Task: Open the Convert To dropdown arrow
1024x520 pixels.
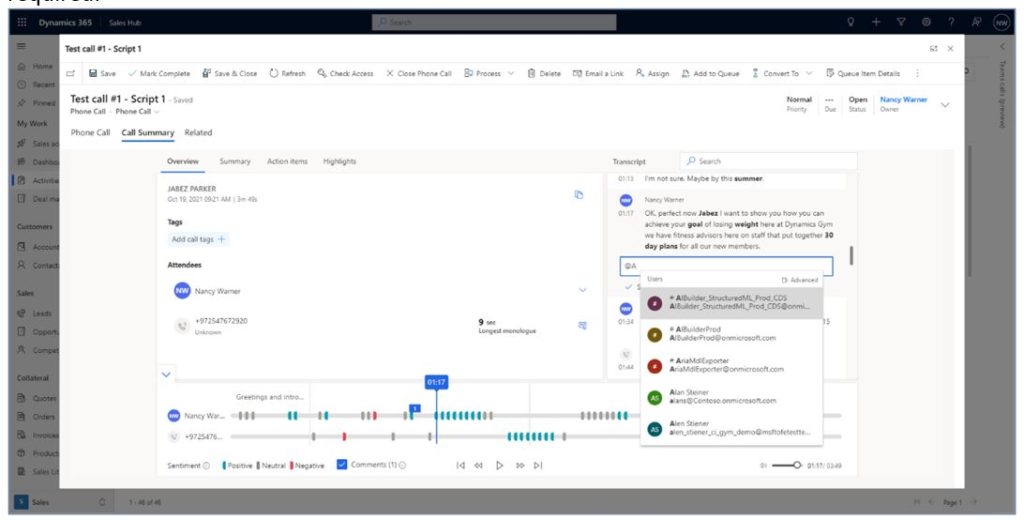Action: point(809,73)
